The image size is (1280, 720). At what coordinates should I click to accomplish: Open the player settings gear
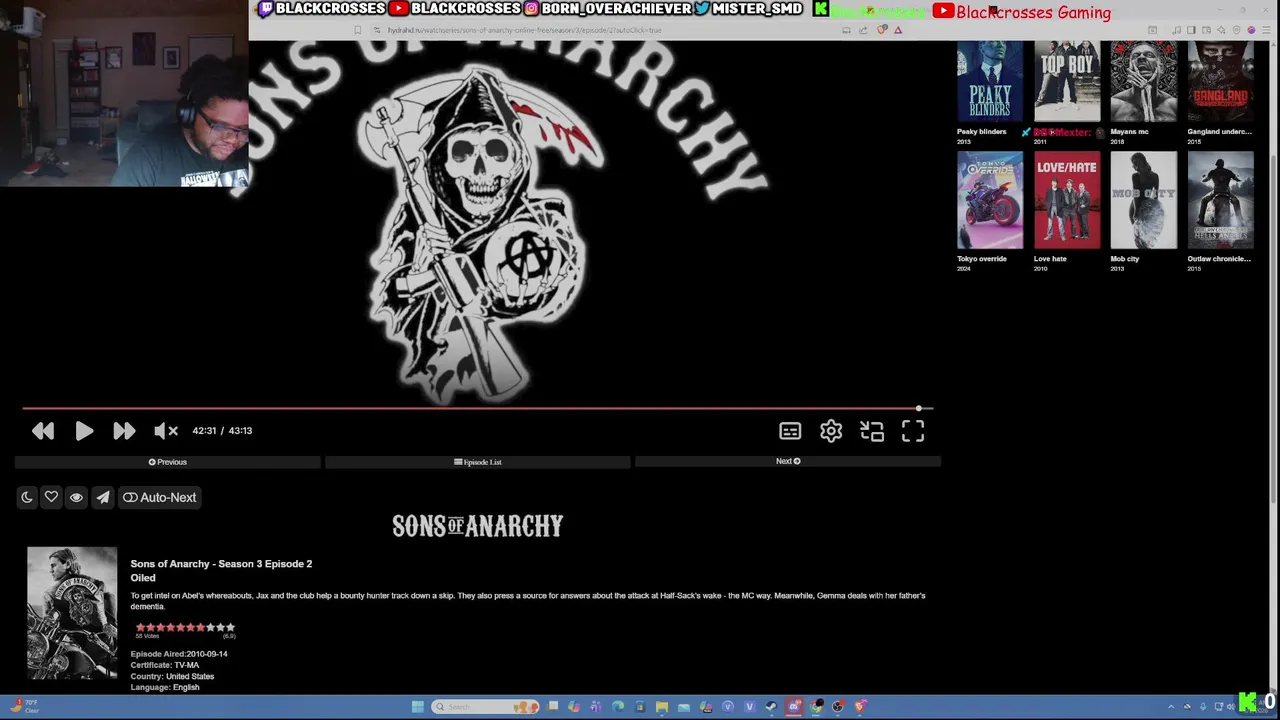831,431
